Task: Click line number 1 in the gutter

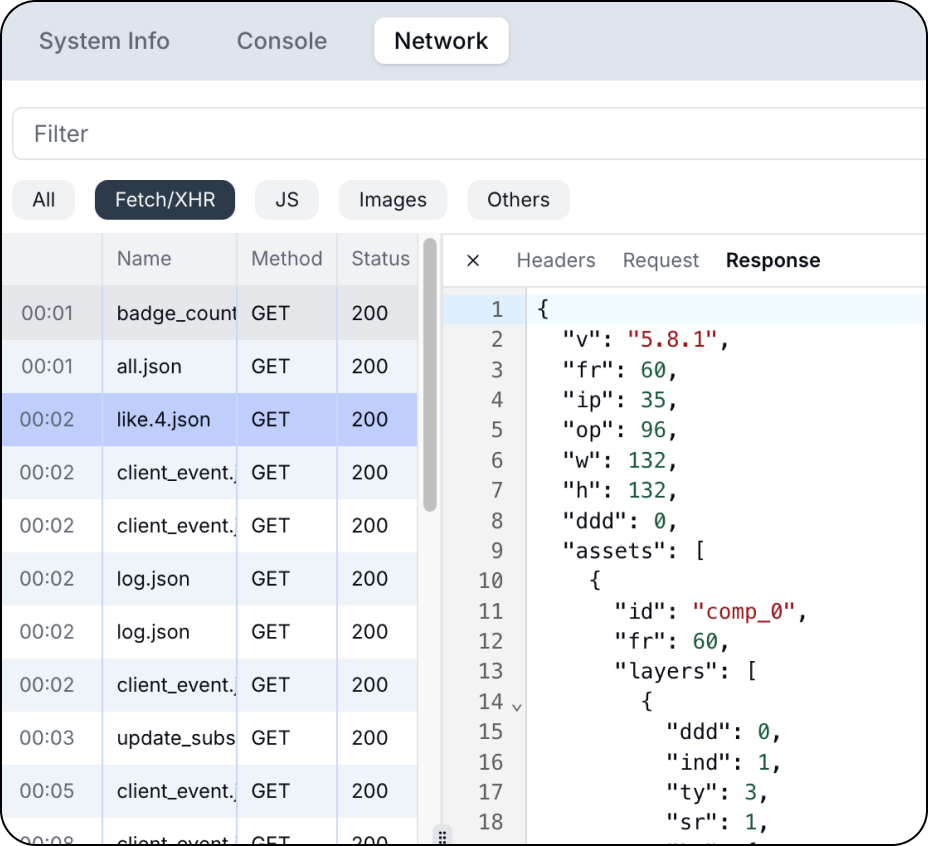Action: pyautogui.click(x=497, y=310)
